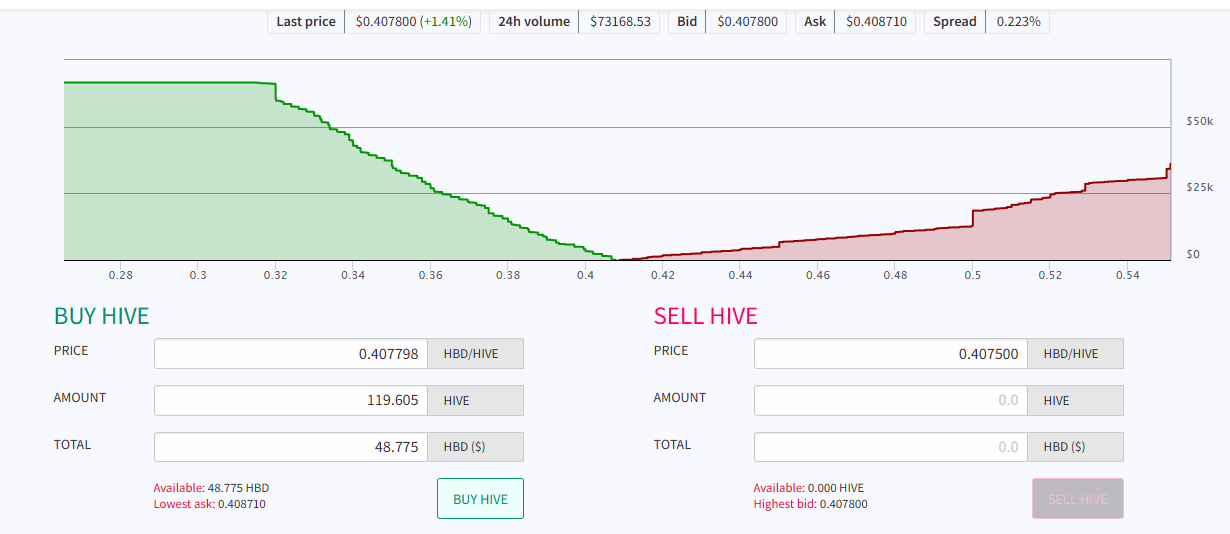Click the HIVE unit on buy amount
This screenshot has height=534, width=1230.
475,400
